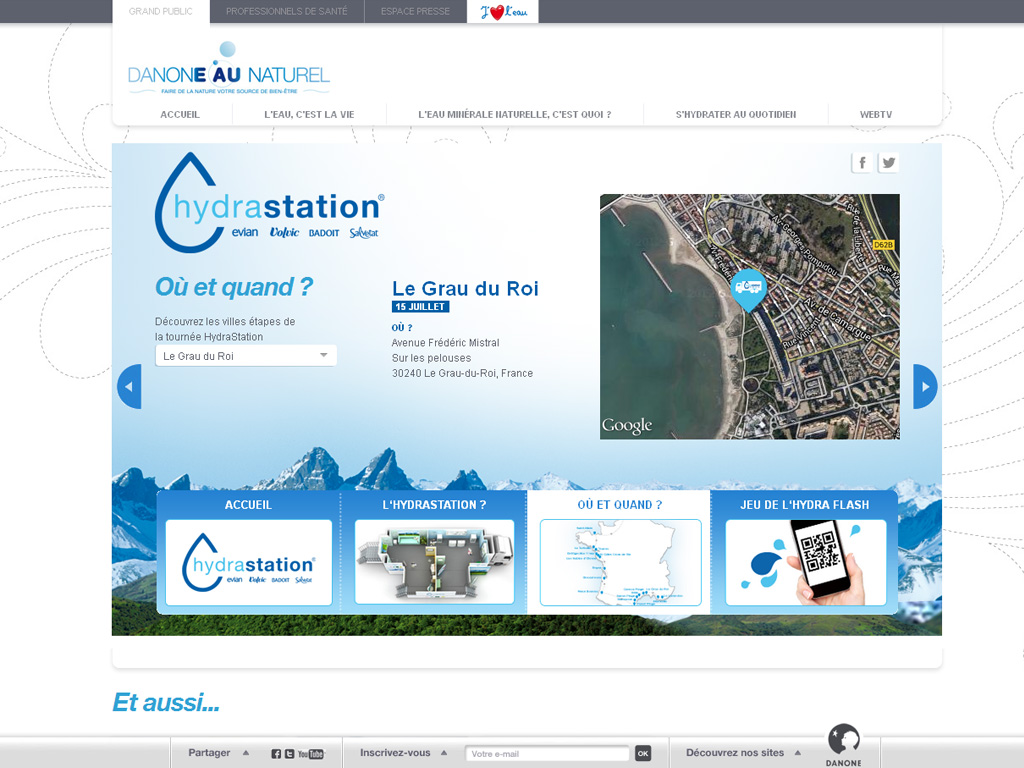Screen dimensions: 1024x768
Task: Select Accueil in the main navigation bar
Action: [x=180, y=114]
